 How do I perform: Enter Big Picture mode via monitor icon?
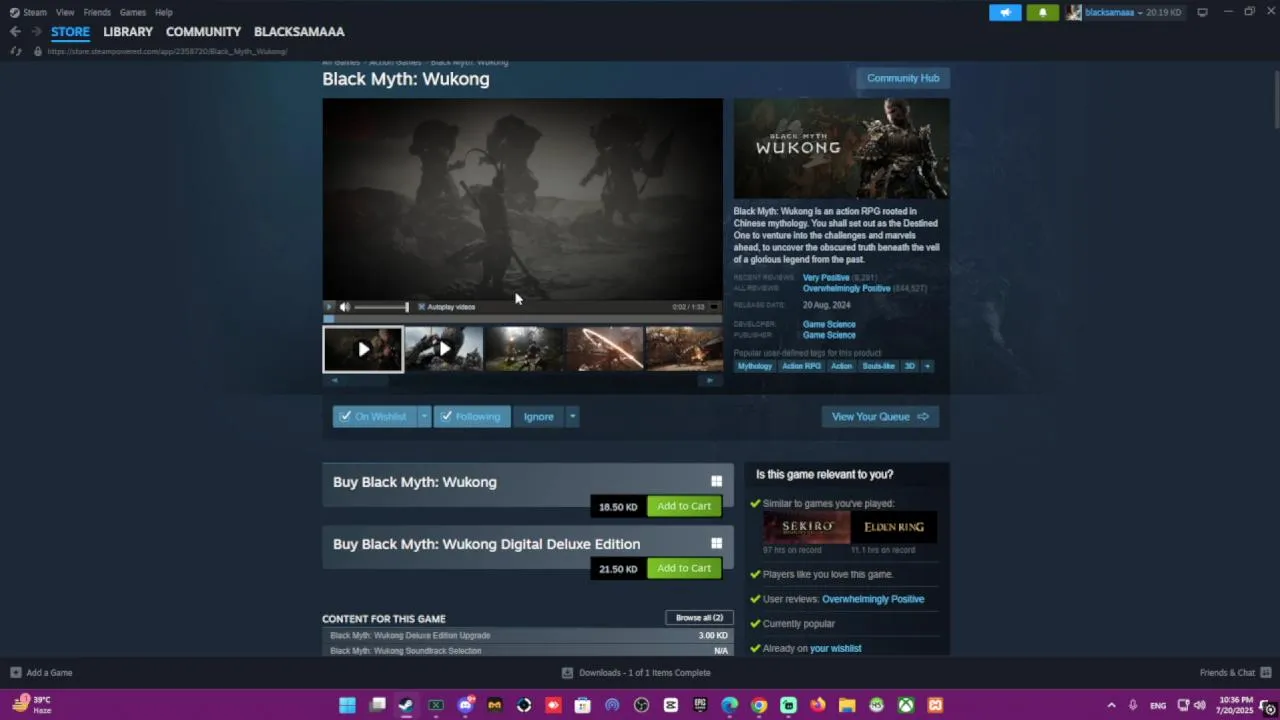click(1203, 12)
